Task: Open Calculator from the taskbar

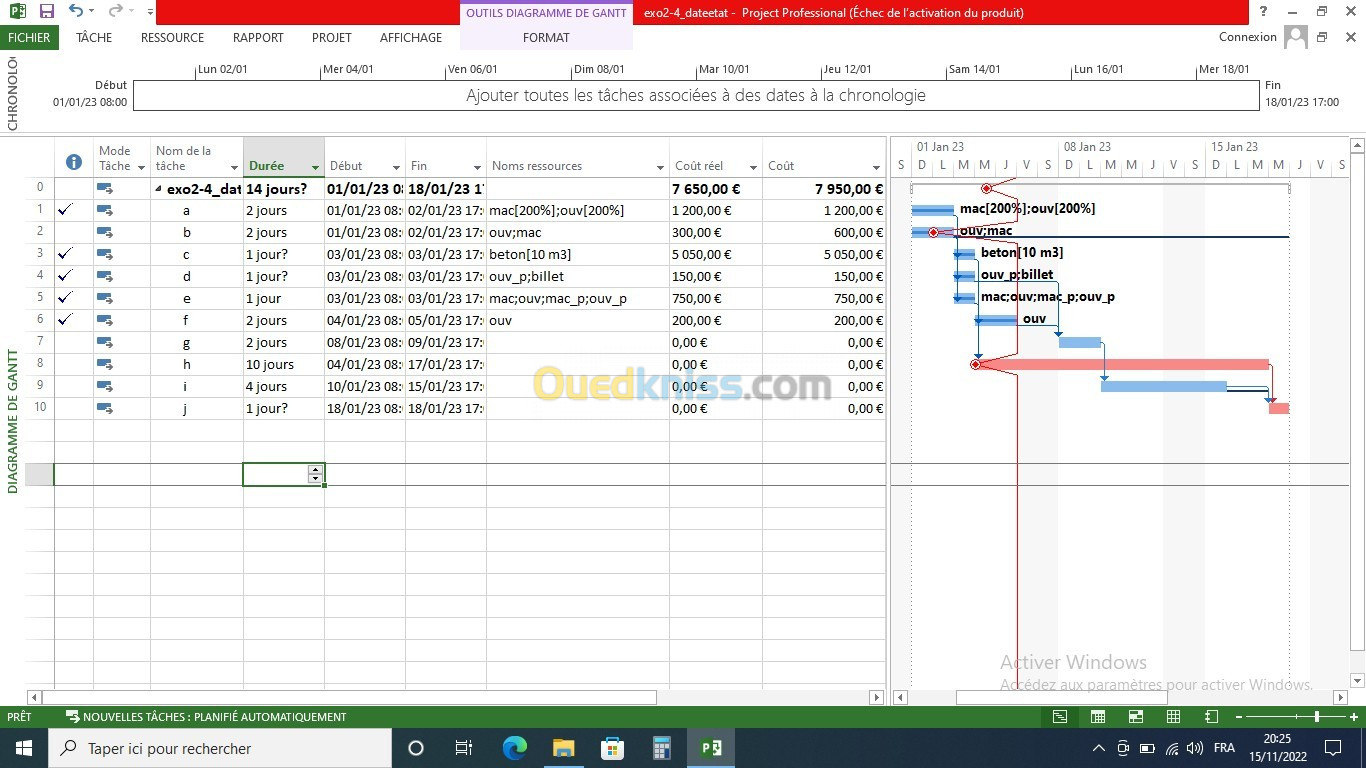Action: tap(661, 748)
